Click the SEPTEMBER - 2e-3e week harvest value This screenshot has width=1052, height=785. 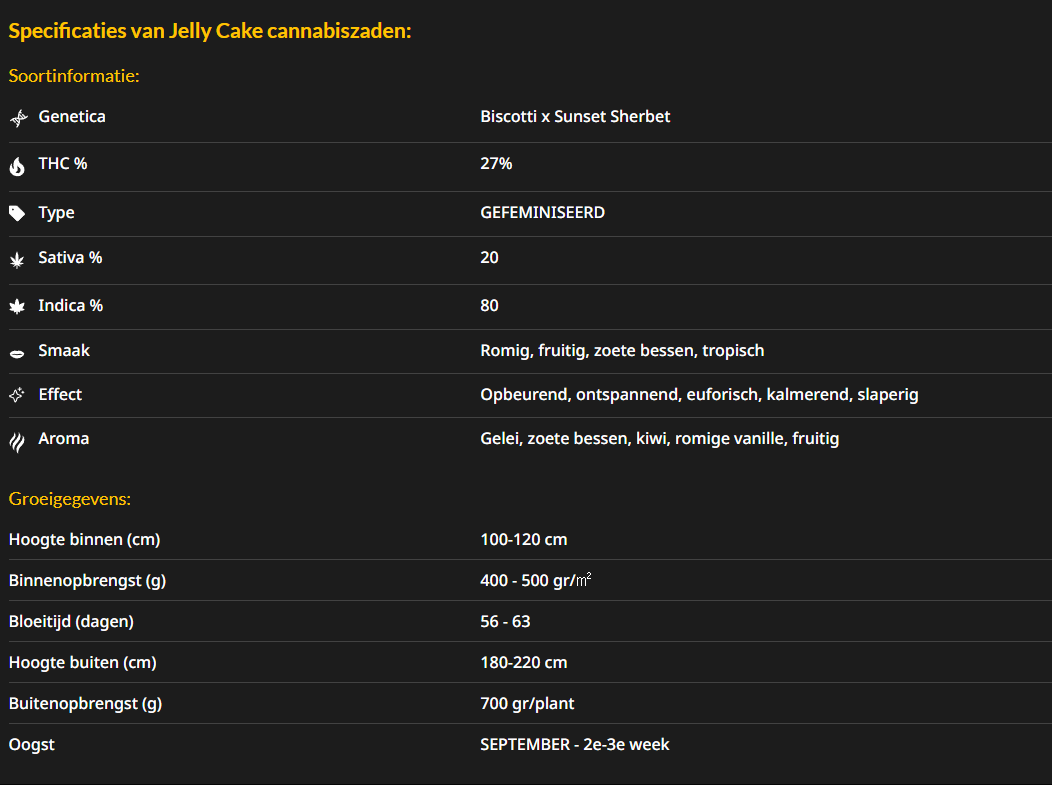tap(574, 745)
